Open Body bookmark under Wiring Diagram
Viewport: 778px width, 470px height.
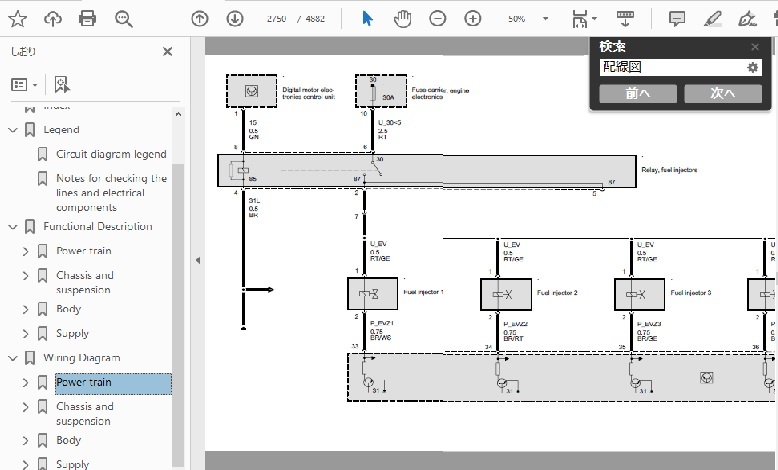point(68,441)
